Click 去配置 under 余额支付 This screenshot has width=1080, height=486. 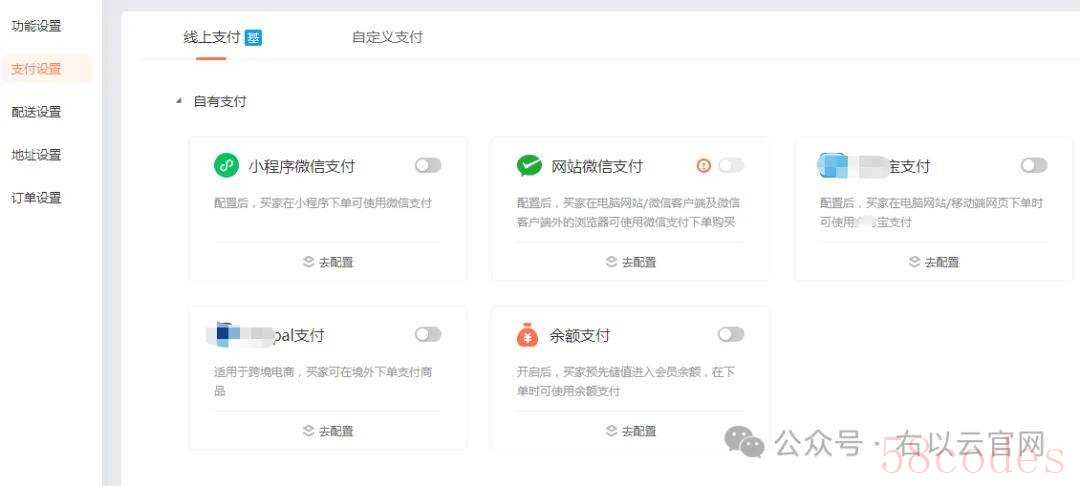(639, 431)
